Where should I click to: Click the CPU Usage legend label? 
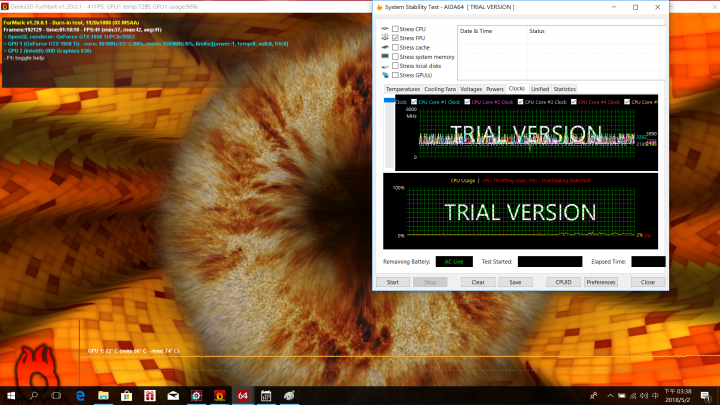click(x=462, y=180)
